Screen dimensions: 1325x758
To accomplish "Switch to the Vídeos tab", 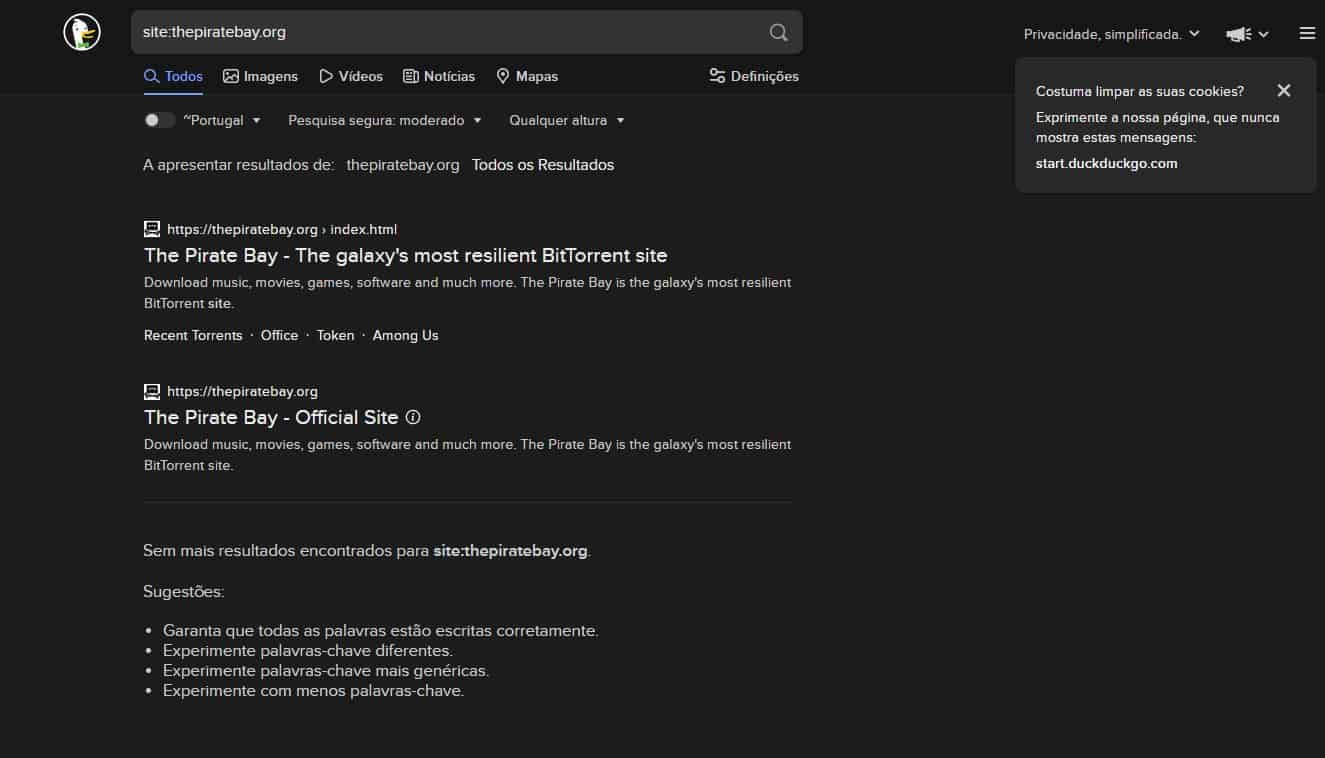I will pyautogui.click(x=351, y=76).
